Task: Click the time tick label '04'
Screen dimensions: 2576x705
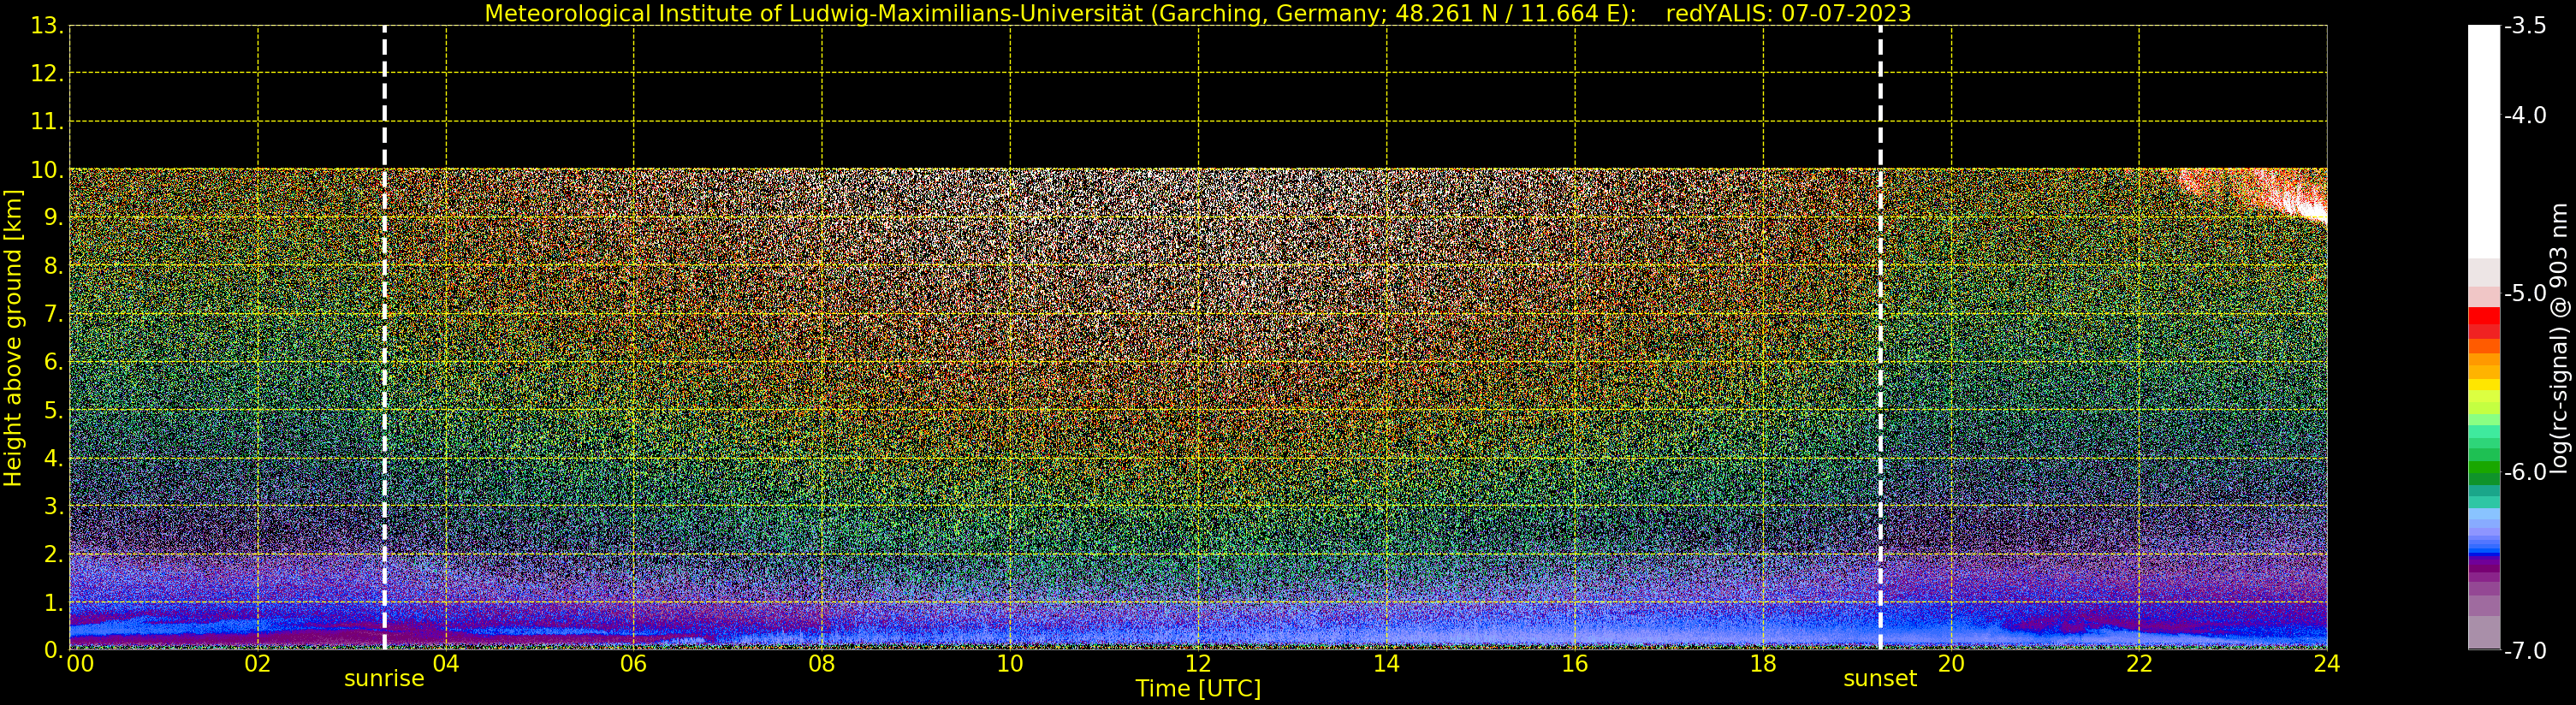Action: click(x=445, y=663)
